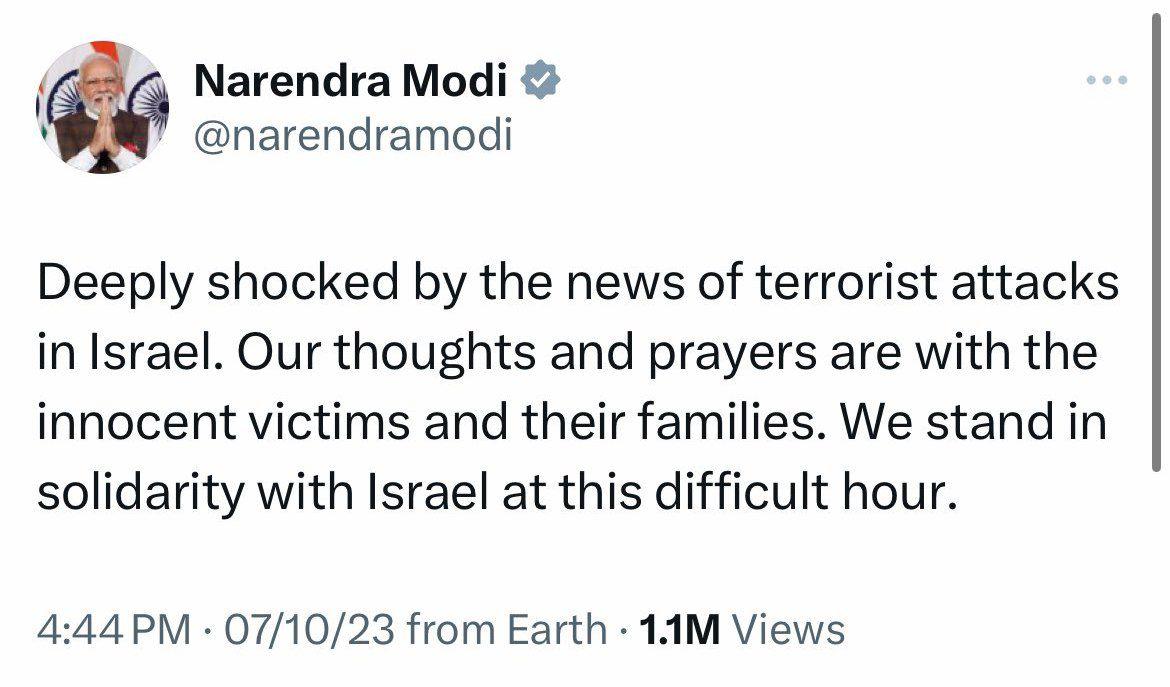The height and width of the screenshot is (687, 1170).
Task: Select the 4:44 PM timestamp
Action: (115, 630)
